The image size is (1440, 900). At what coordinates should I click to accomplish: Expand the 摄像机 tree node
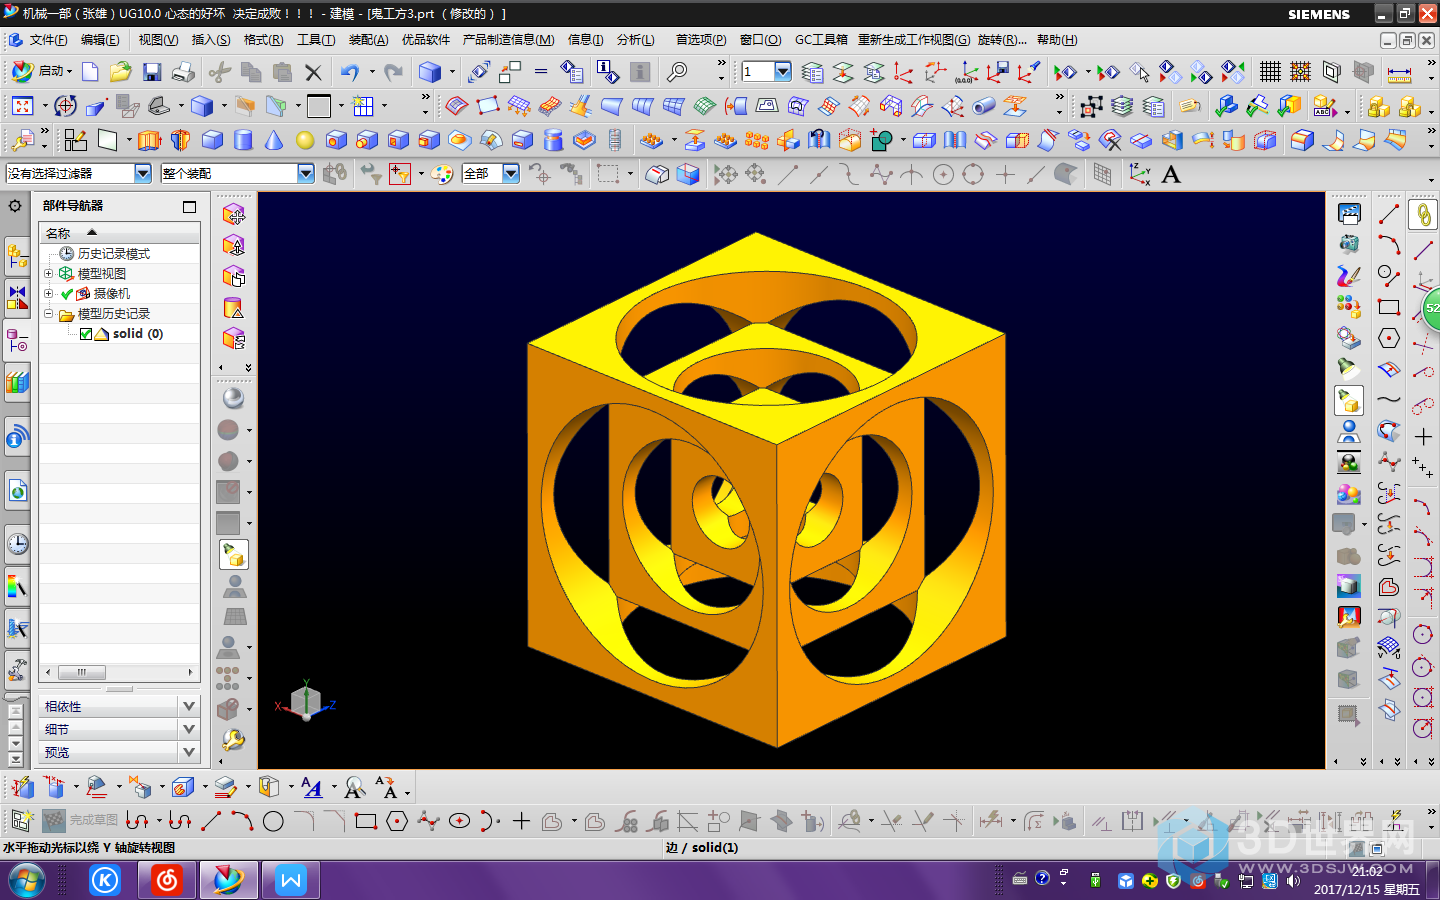48,293
